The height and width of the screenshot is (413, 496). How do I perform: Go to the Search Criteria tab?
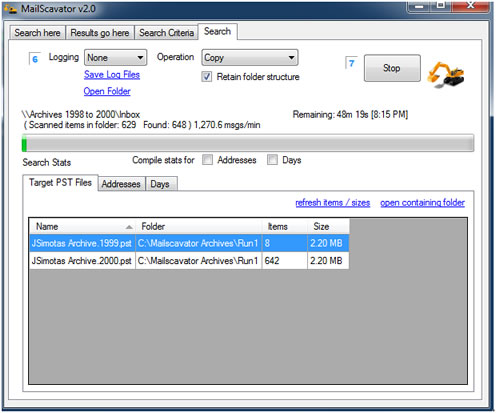pos(166,33)
